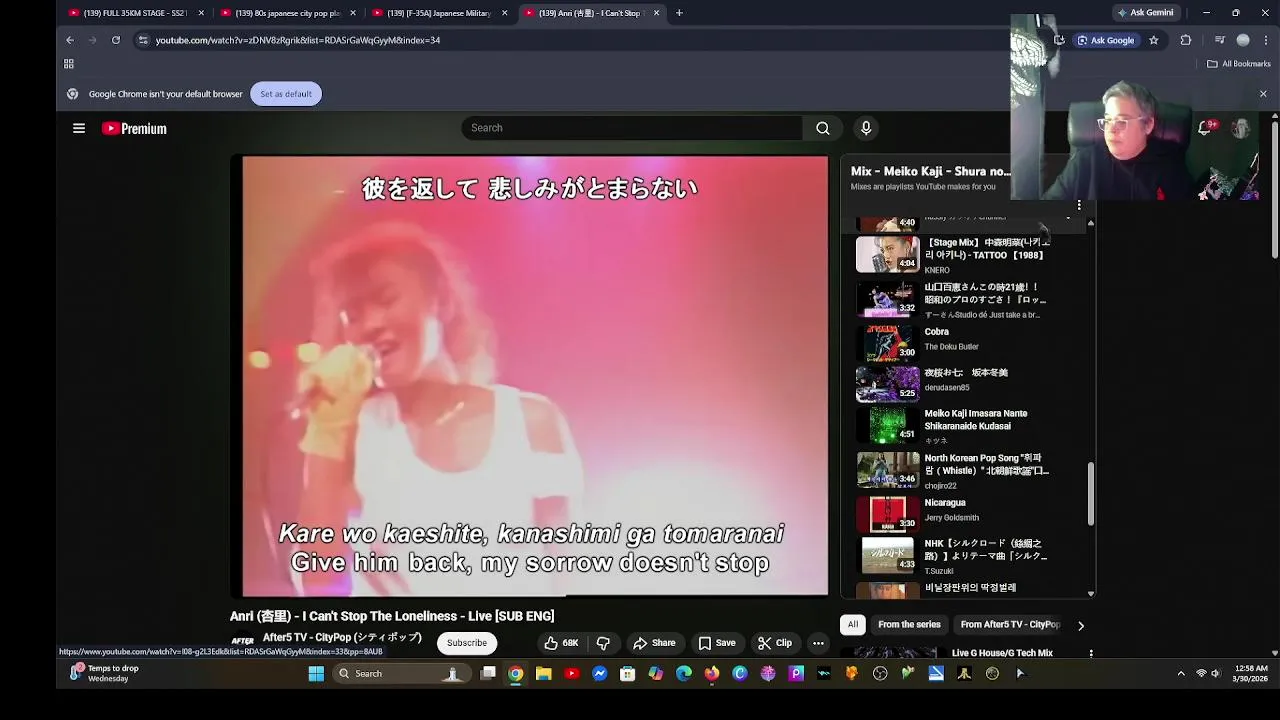Open Chrome apps grid shortcut

69,64
